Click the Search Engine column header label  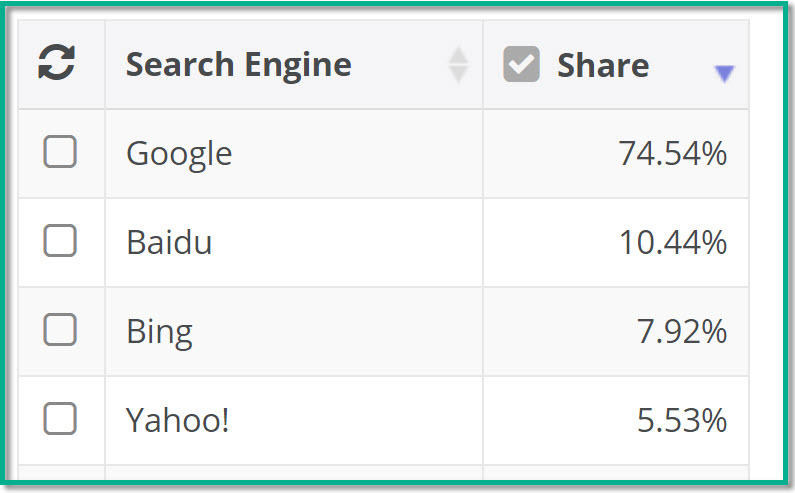238,65
